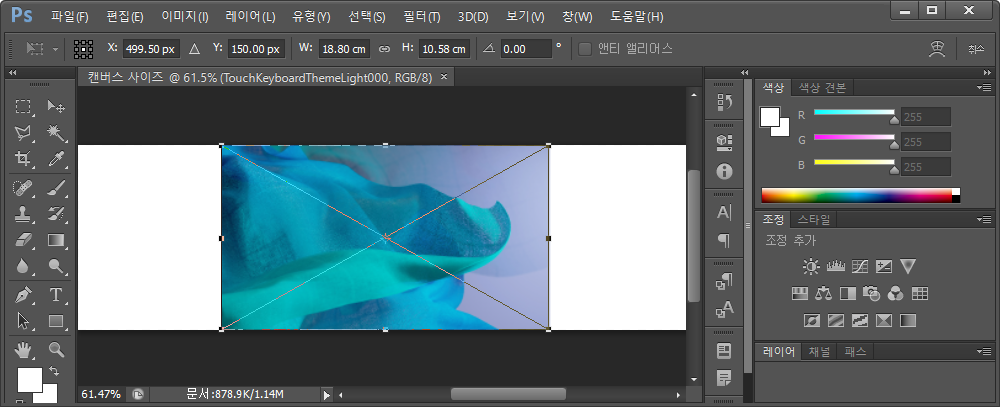The image size is (1000, 407).
Task: Select the Brush tool
Action: coord(56,188)
